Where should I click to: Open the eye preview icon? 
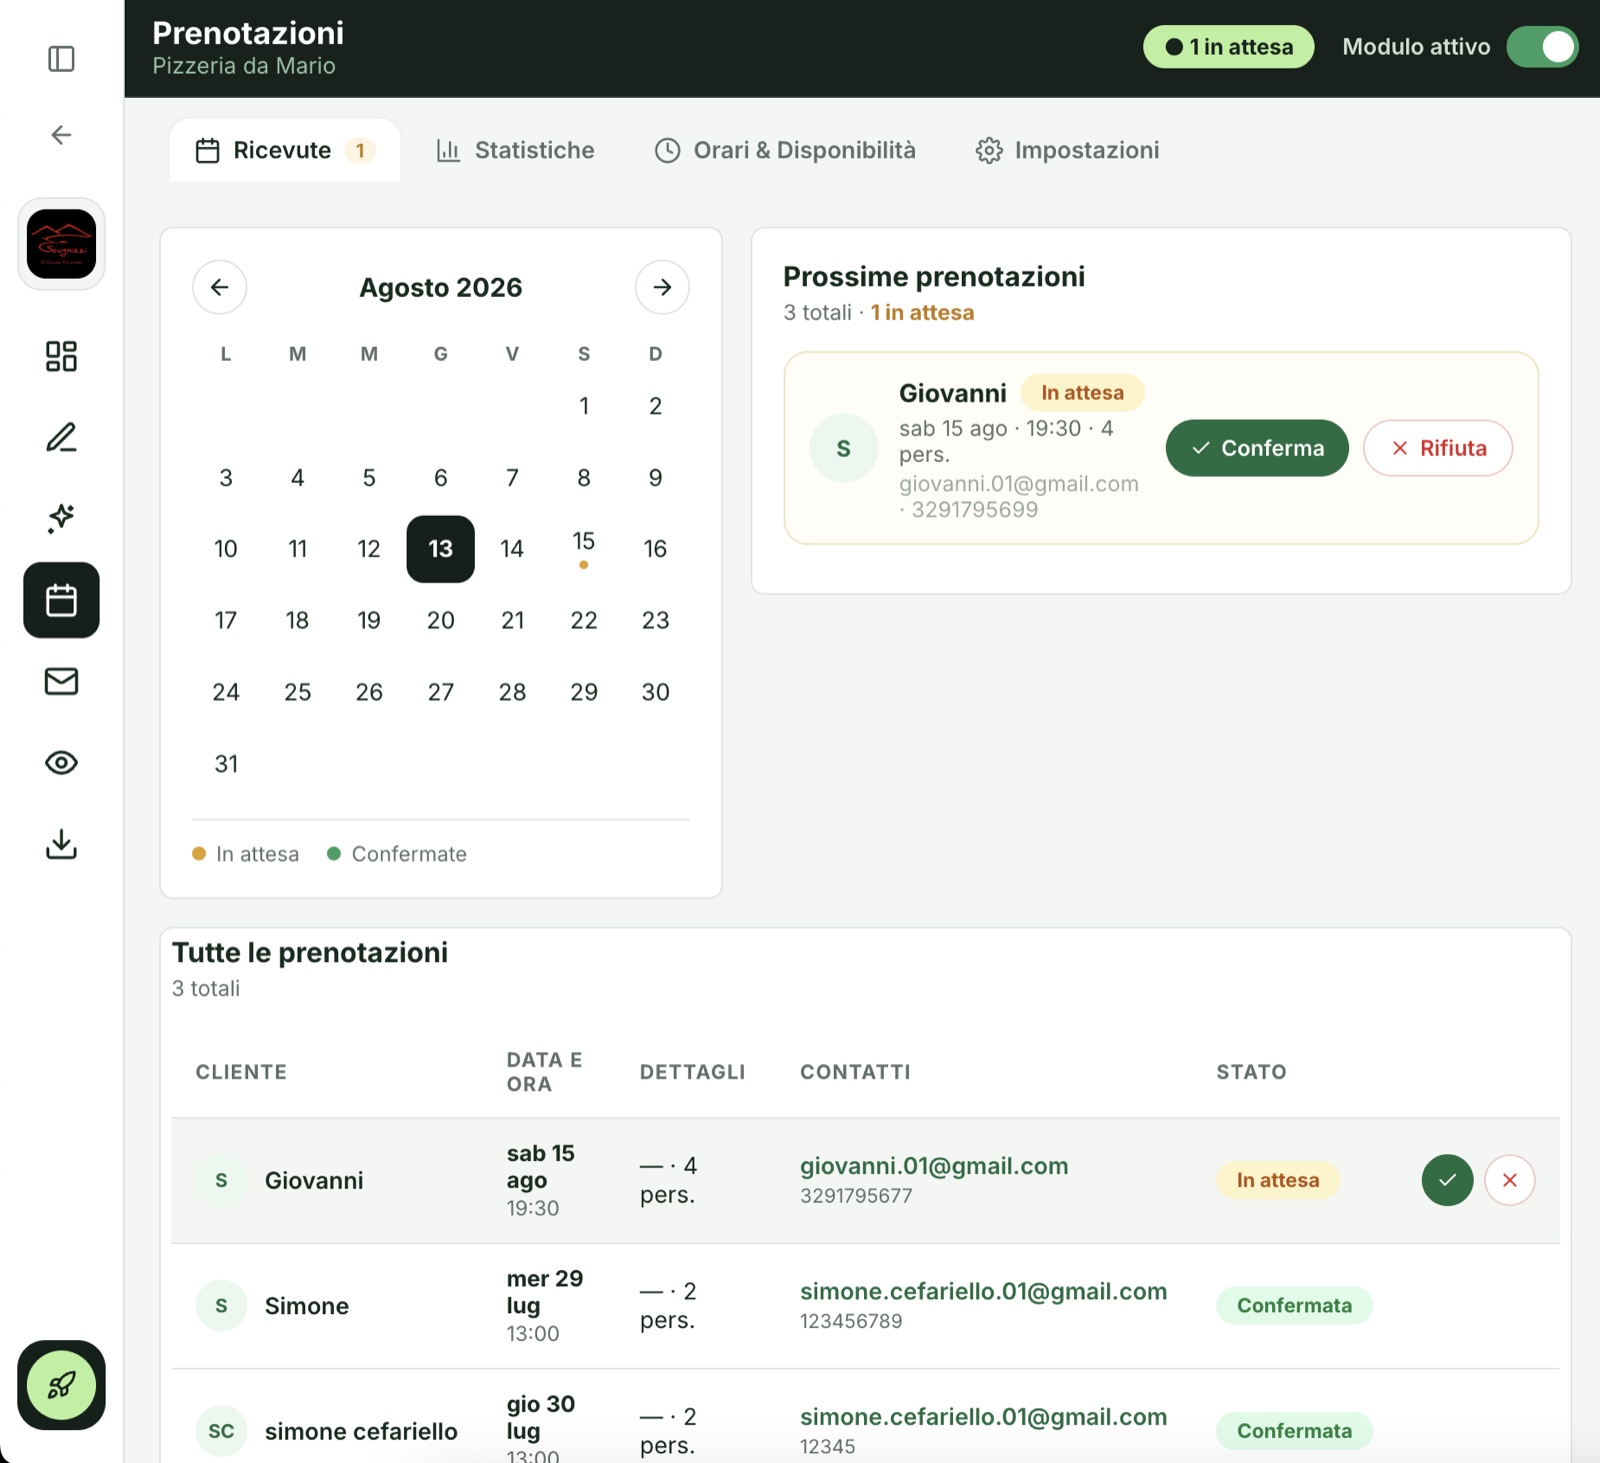coord(61,763)
